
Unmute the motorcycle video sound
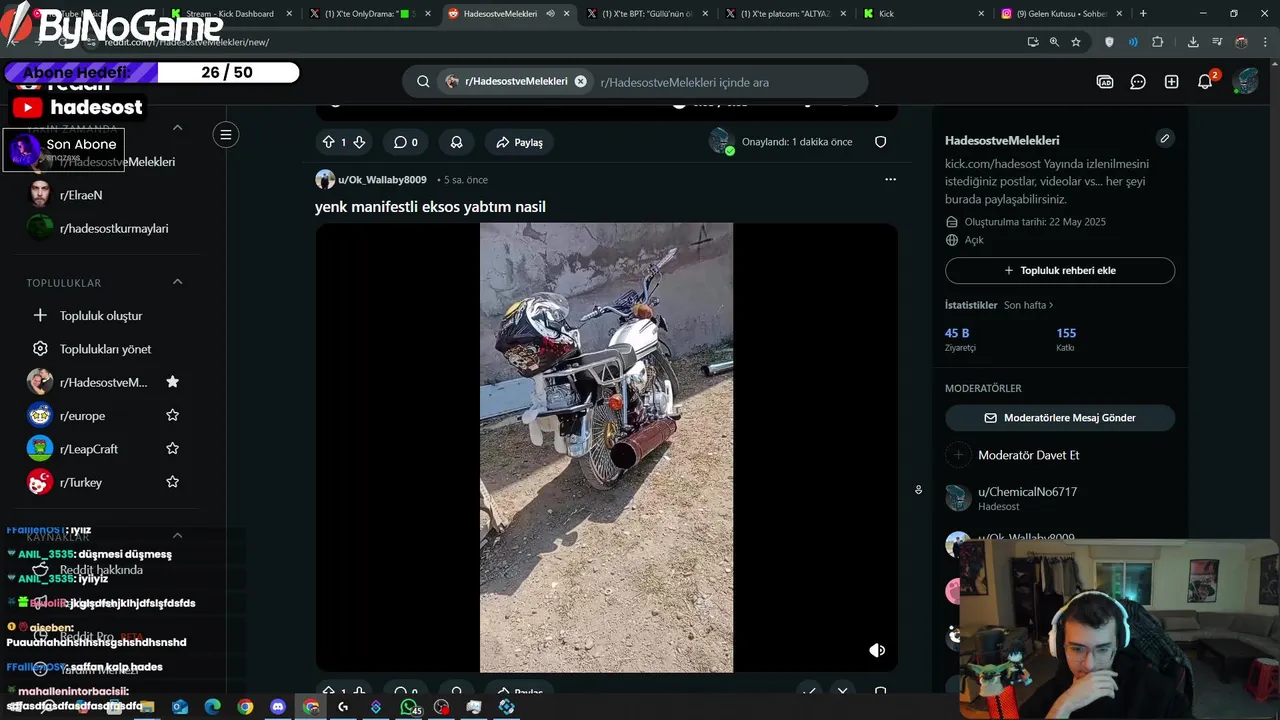877,650
